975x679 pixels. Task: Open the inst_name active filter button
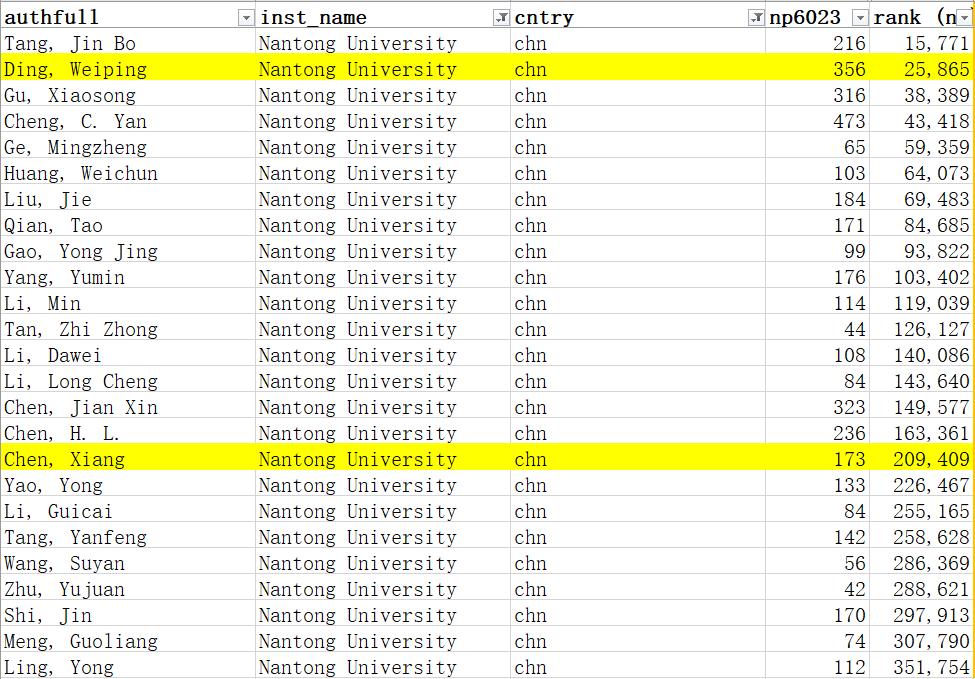pyautogui.click(x=500, y=18)
